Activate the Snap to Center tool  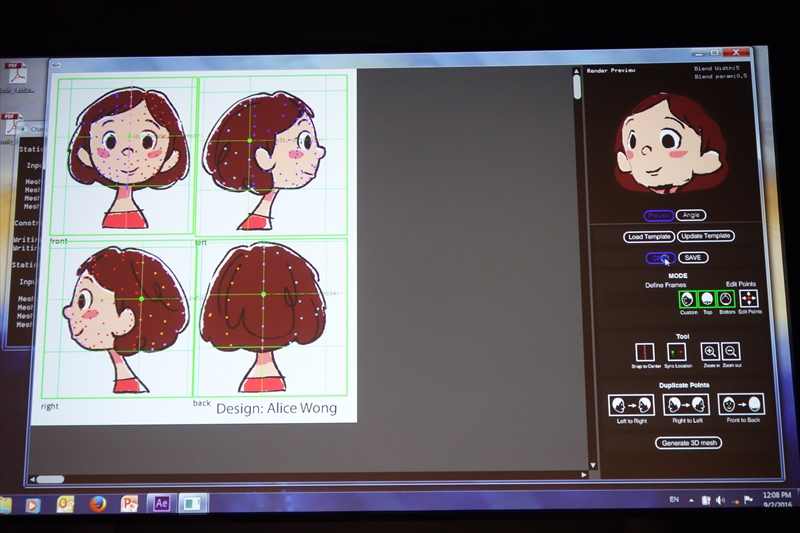click(x=645, y=352)
